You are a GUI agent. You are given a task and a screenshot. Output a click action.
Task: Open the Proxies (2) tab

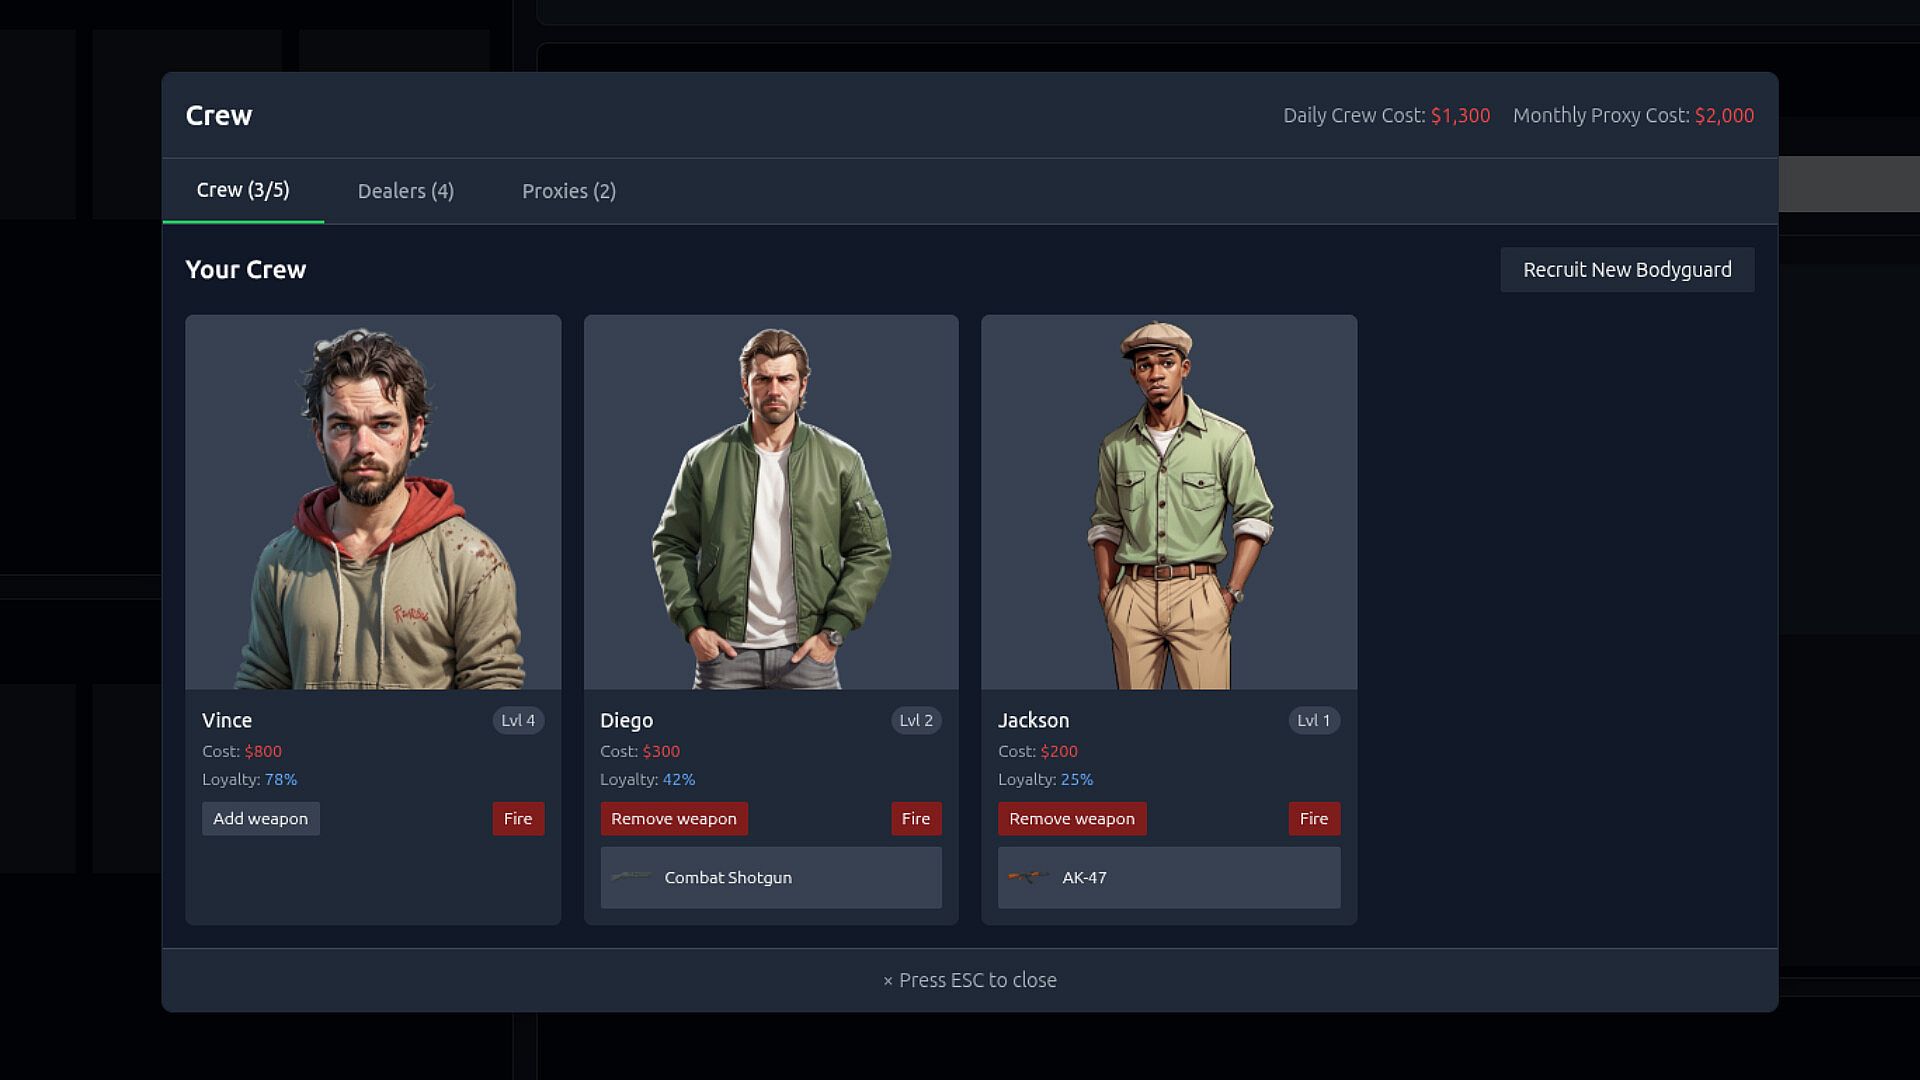pyautogui.click(x=568, y=191)
